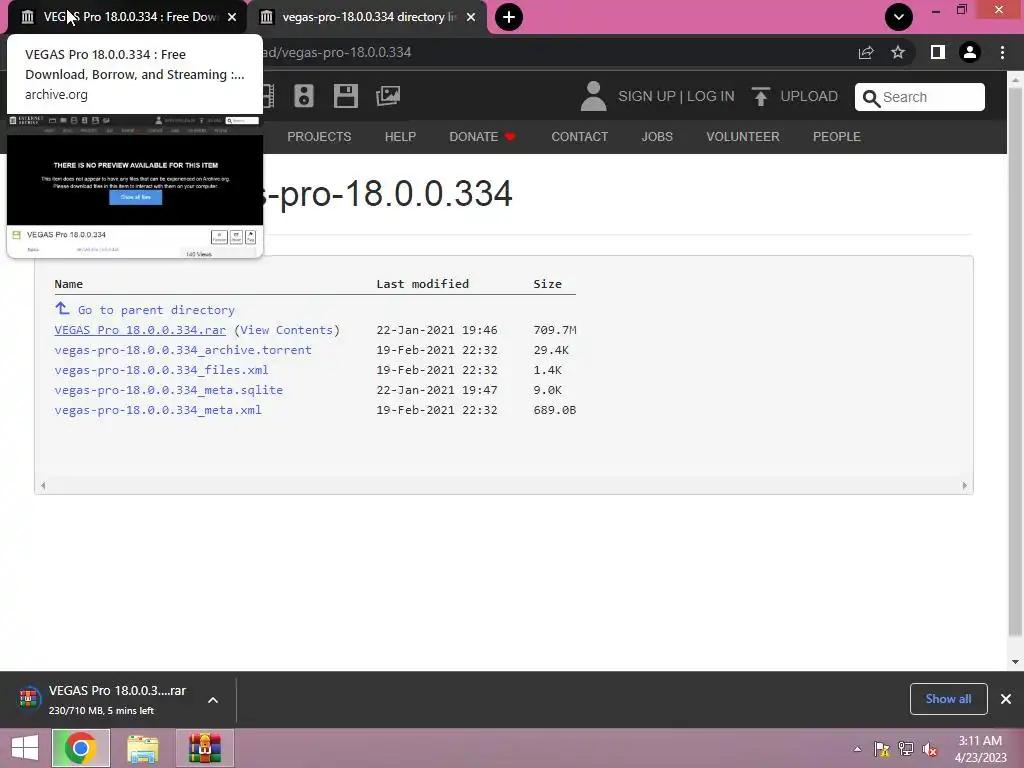The image size is (1024, 768).
Task: Download VEGAS Pro 18.0.0.334.rar file
Action: click(140, 330)
